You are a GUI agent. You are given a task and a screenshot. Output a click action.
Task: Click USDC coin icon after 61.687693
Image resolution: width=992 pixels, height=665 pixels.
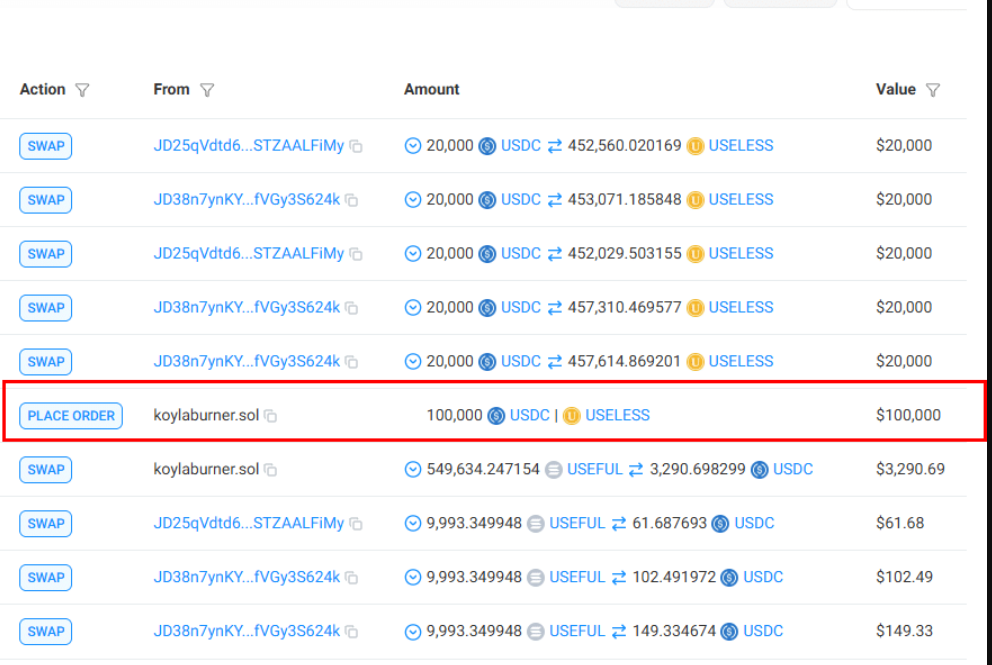coord(720,524)
